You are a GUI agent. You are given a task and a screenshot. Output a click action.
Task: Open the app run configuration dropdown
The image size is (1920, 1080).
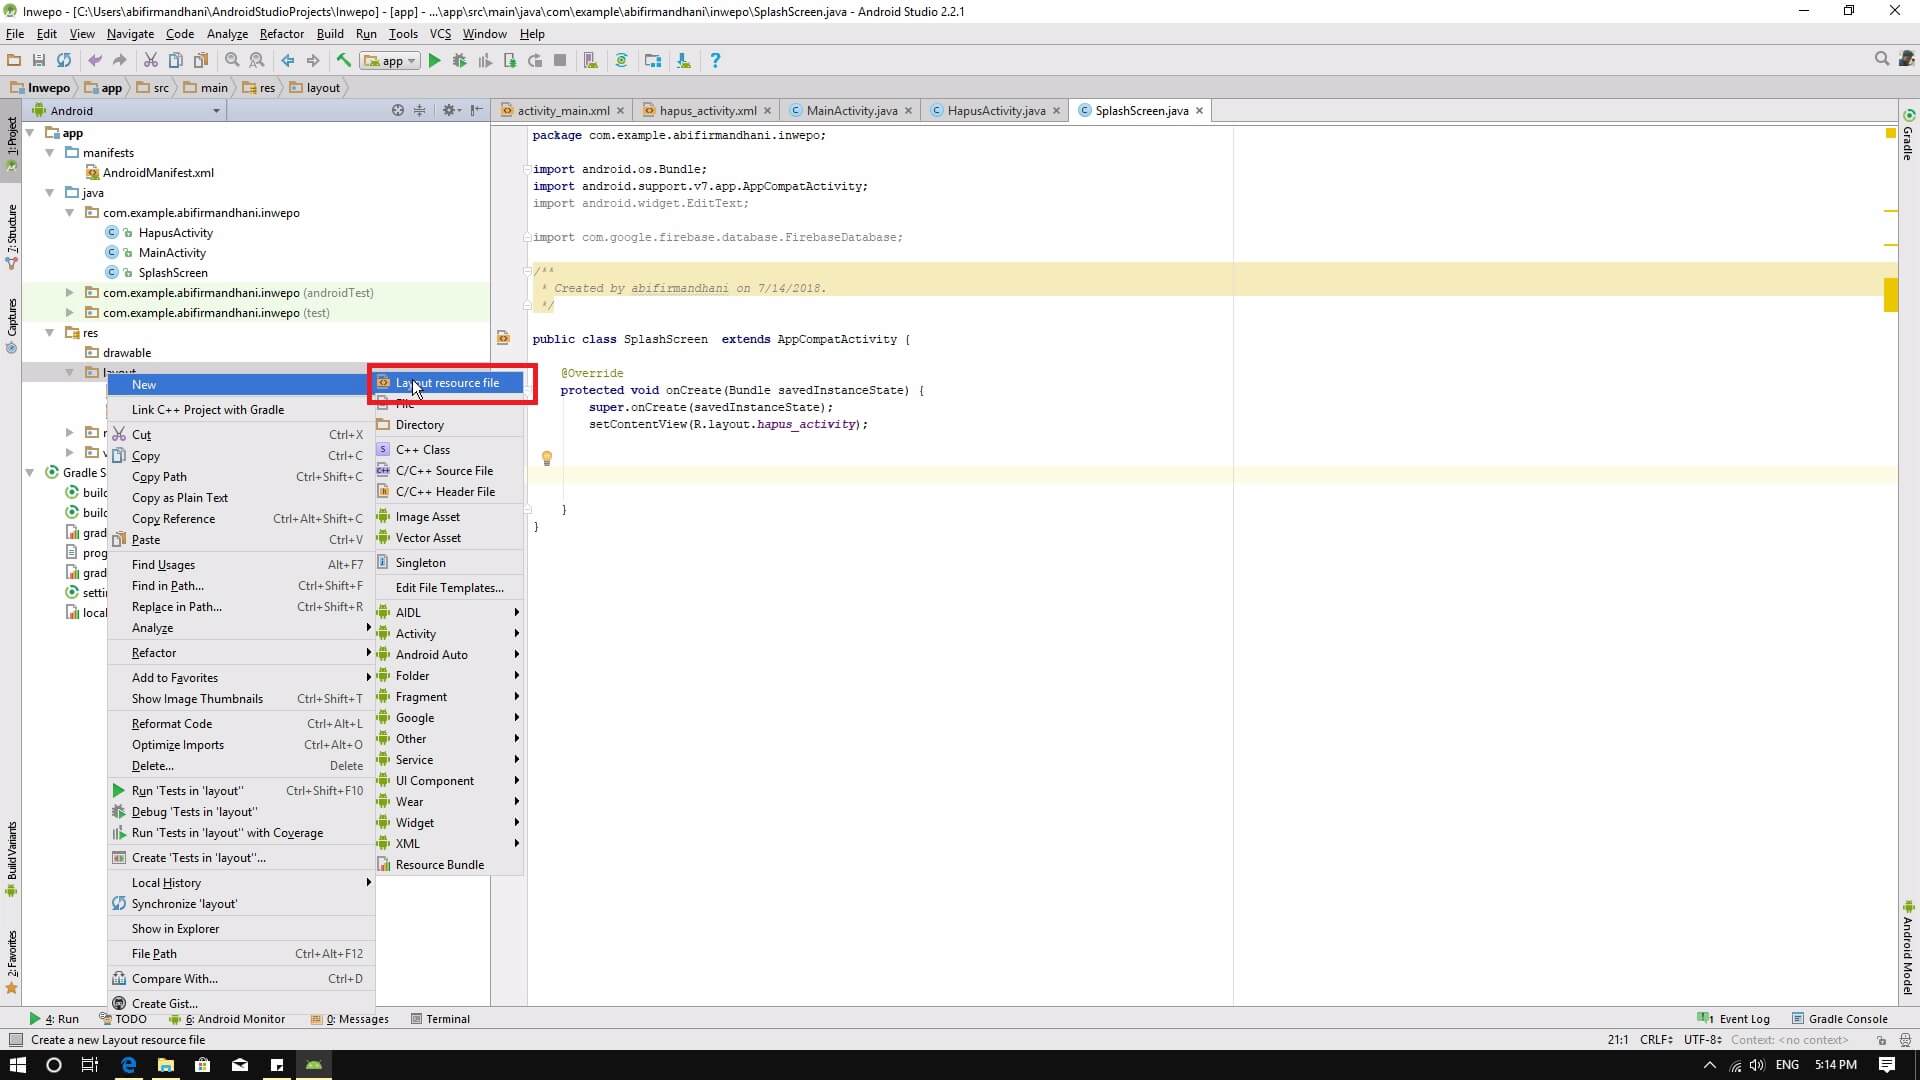pyautogui.click(x=391, y=61)
